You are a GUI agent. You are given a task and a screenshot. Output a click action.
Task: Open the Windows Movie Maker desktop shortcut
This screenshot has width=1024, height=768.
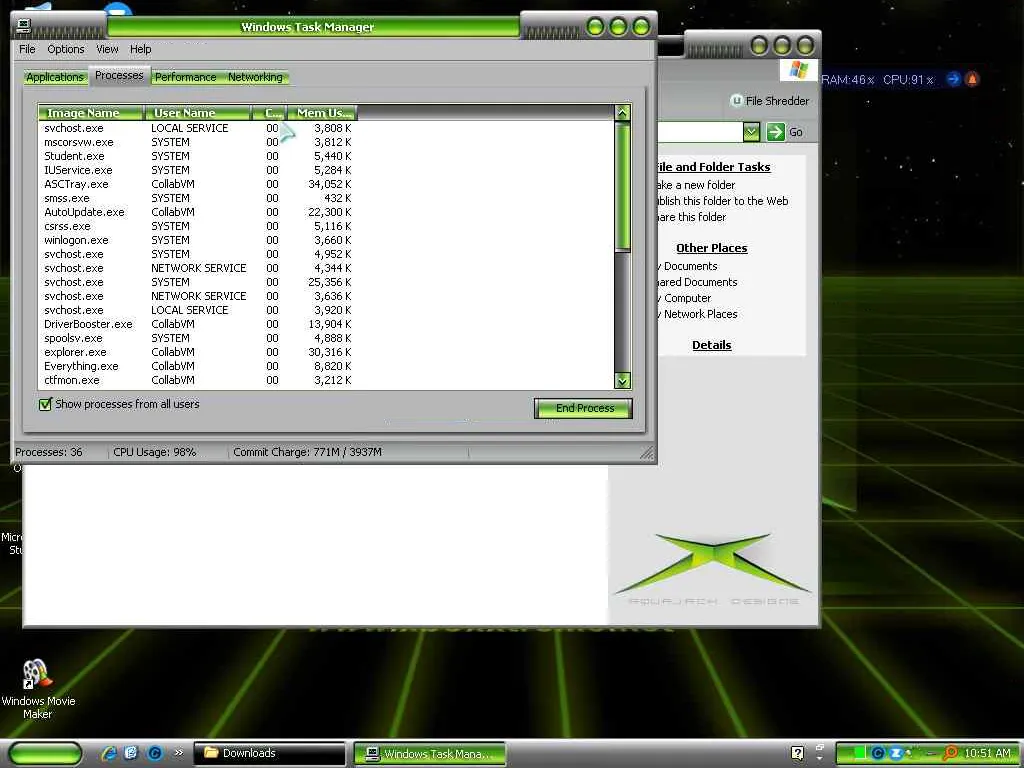[x=37, y=688]
